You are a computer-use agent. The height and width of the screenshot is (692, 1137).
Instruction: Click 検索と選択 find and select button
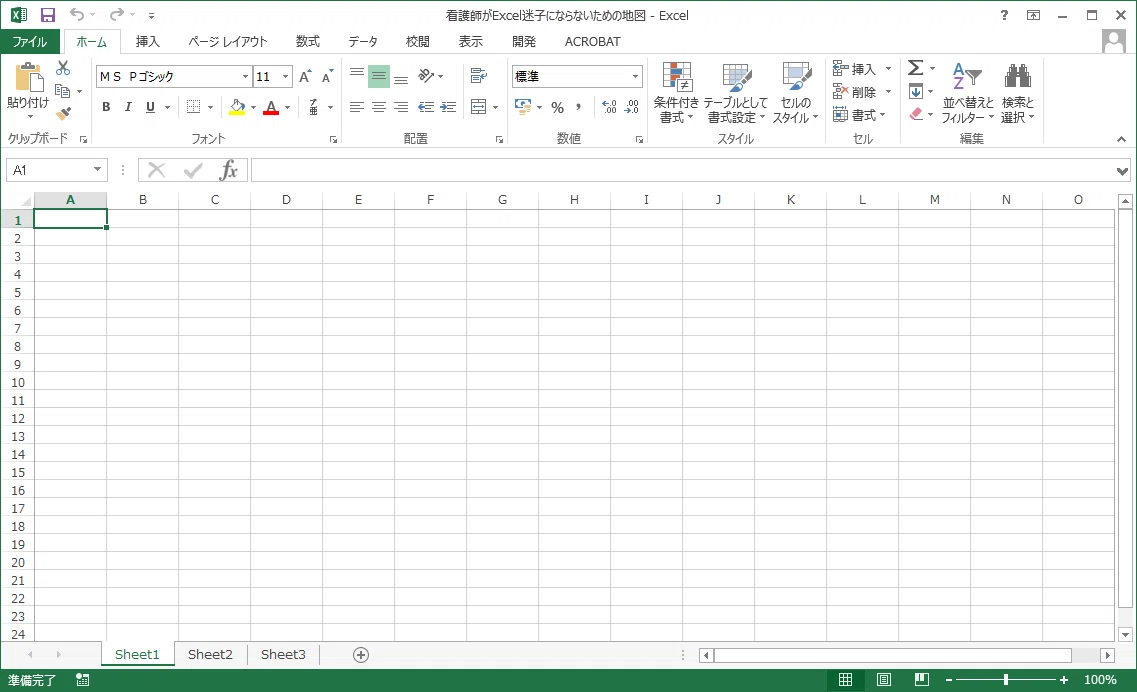pos(1018,92)
